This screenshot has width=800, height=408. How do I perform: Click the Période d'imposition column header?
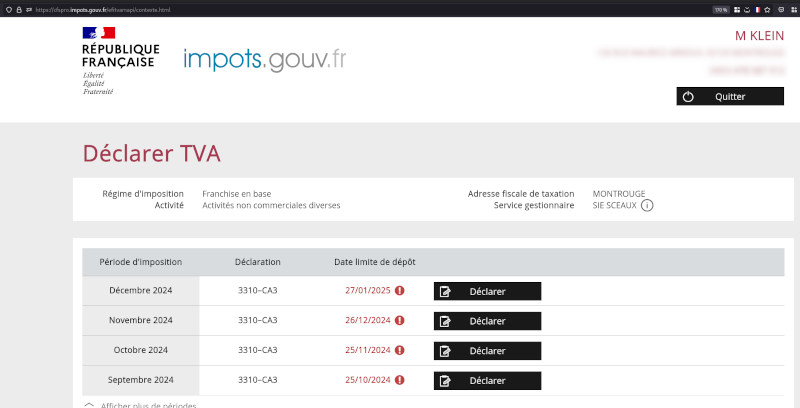pos(141,262)
